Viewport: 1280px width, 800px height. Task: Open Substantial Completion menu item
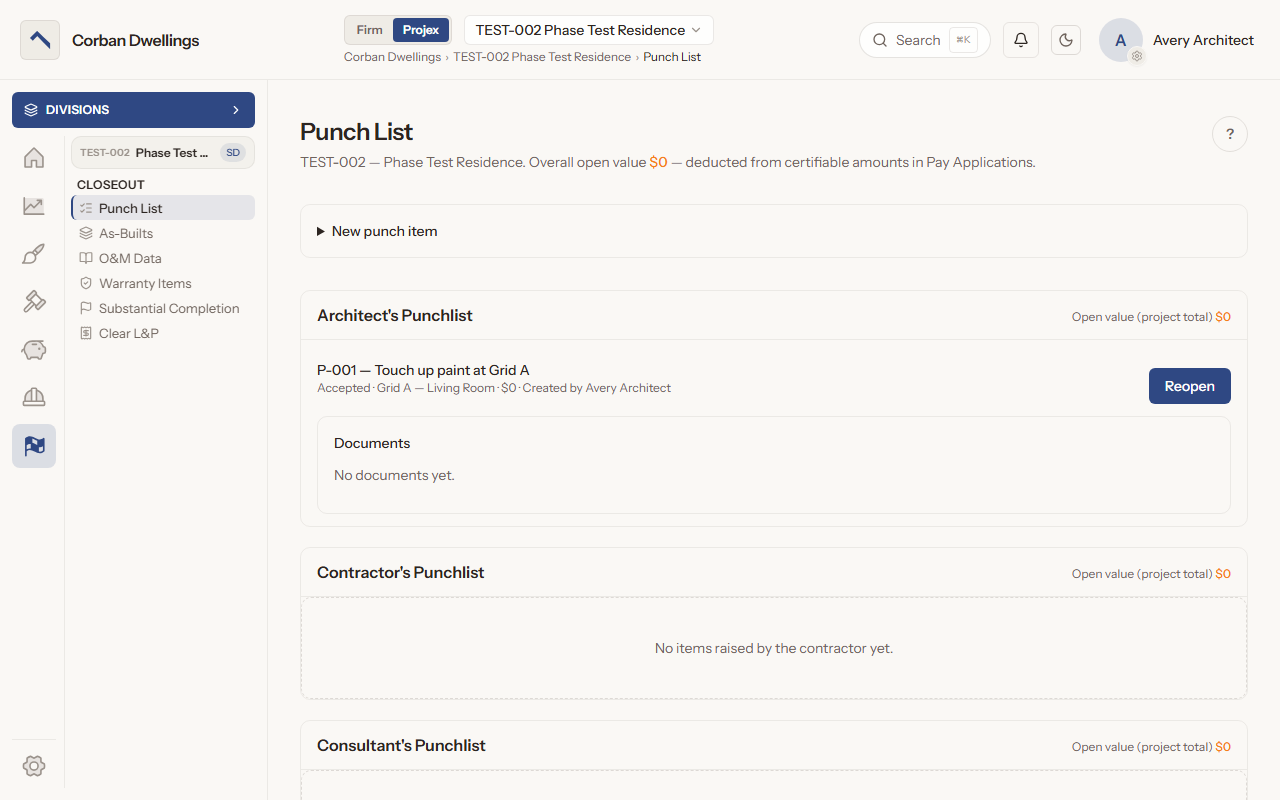(163, 308)
